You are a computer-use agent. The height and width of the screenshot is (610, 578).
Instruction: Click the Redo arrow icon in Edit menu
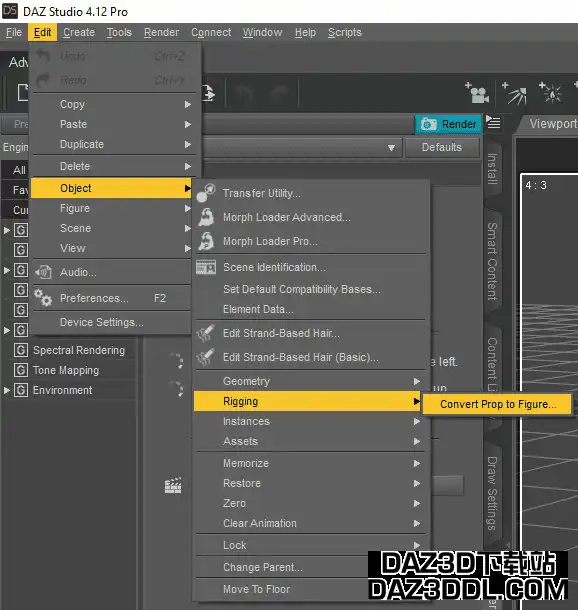pyautogui.click(x=43, y=80)
